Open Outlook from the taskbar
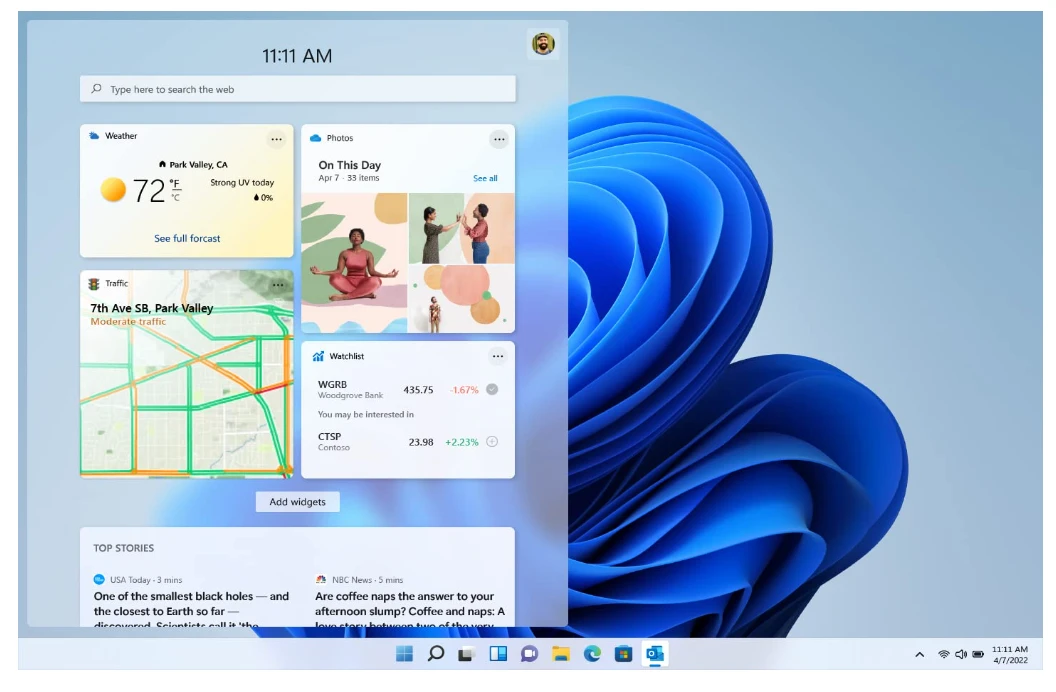The height and width of the screenshot is (692, 1056). click(x=655, y=654)
